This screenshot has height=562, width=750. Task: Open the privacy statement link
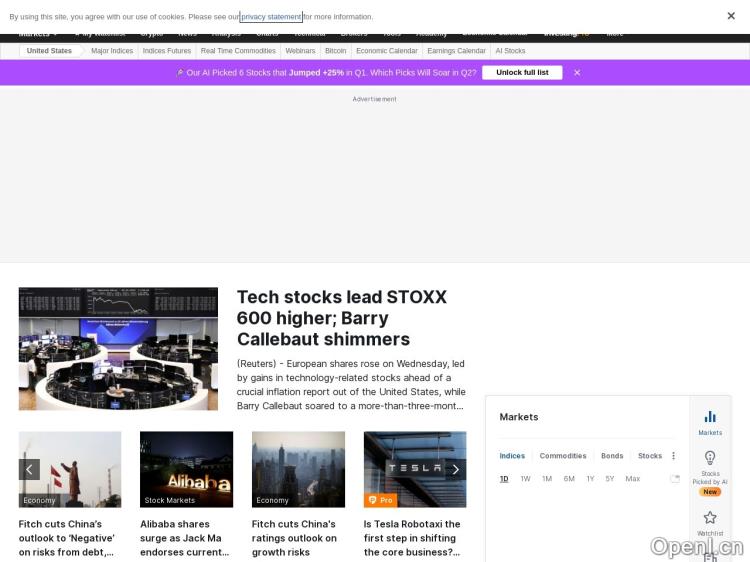pyautogui.click(x=271, y=17)
